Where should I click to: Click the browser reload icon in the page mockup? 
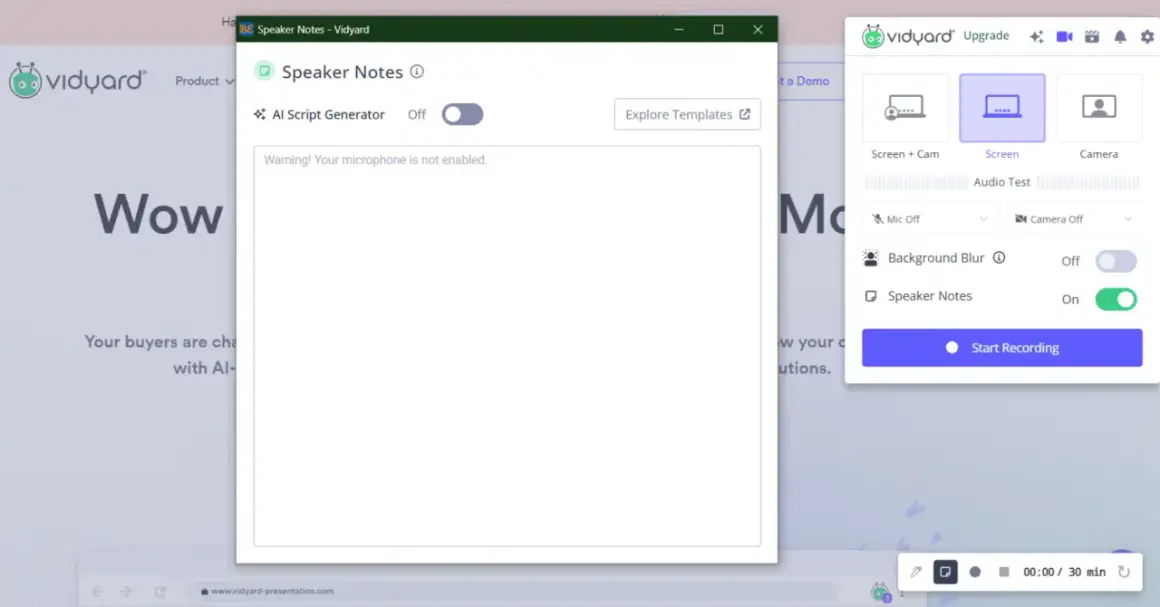[x=160, y=591]
